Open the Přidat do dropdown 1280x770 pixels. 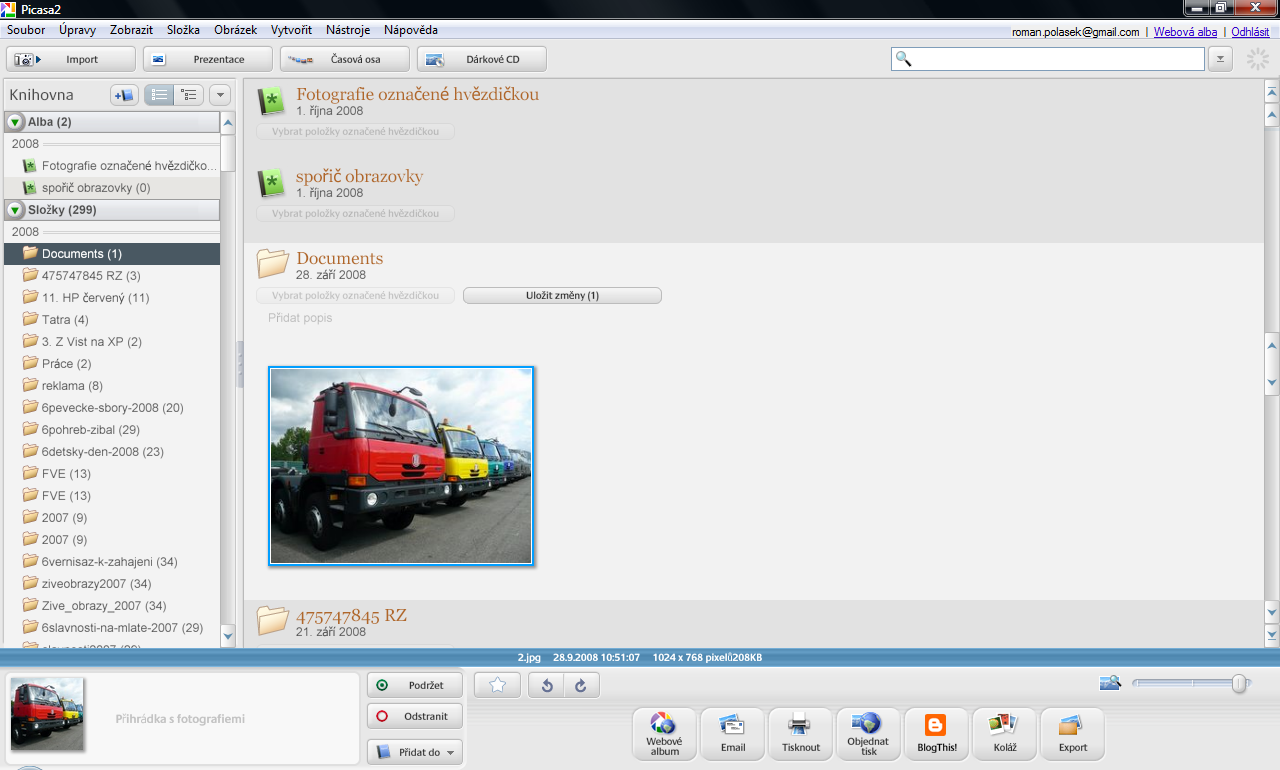pos(415,752)
